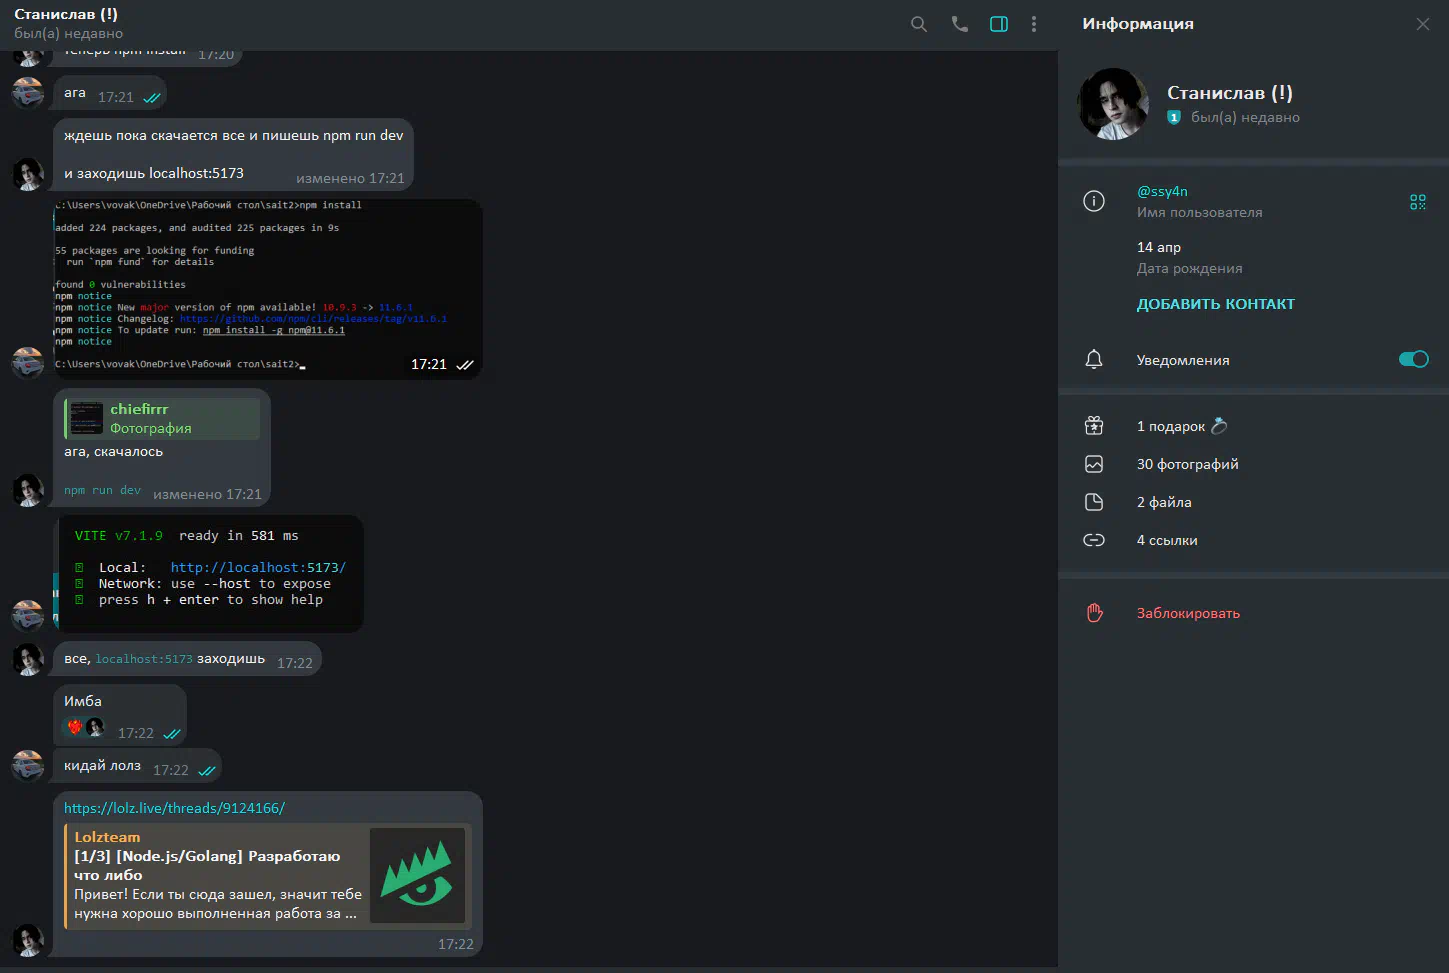Open the VITE ready screenshot image
Screen dimensions: 1449x973
(x=208, y=573)
